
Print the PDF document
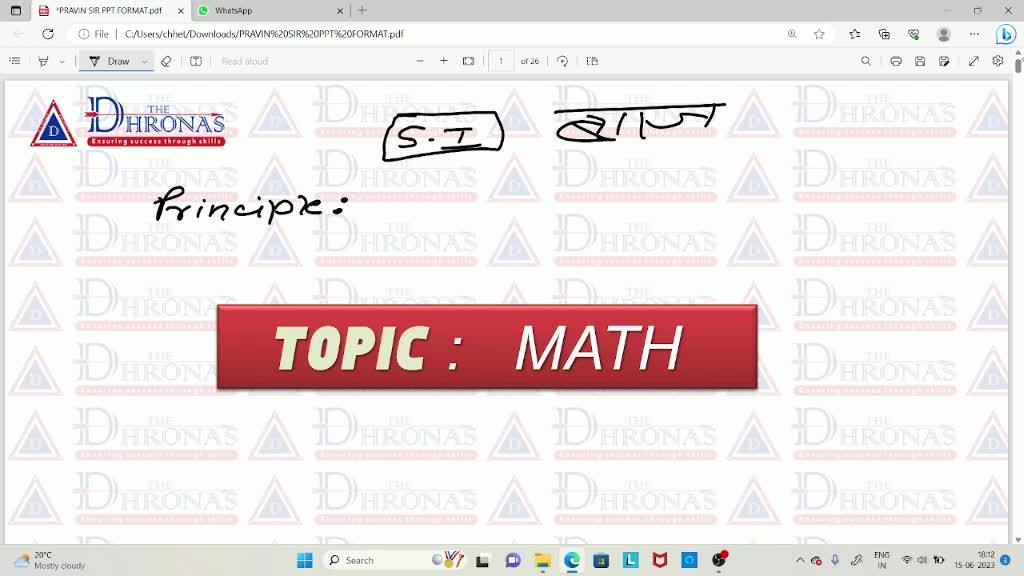896,61
